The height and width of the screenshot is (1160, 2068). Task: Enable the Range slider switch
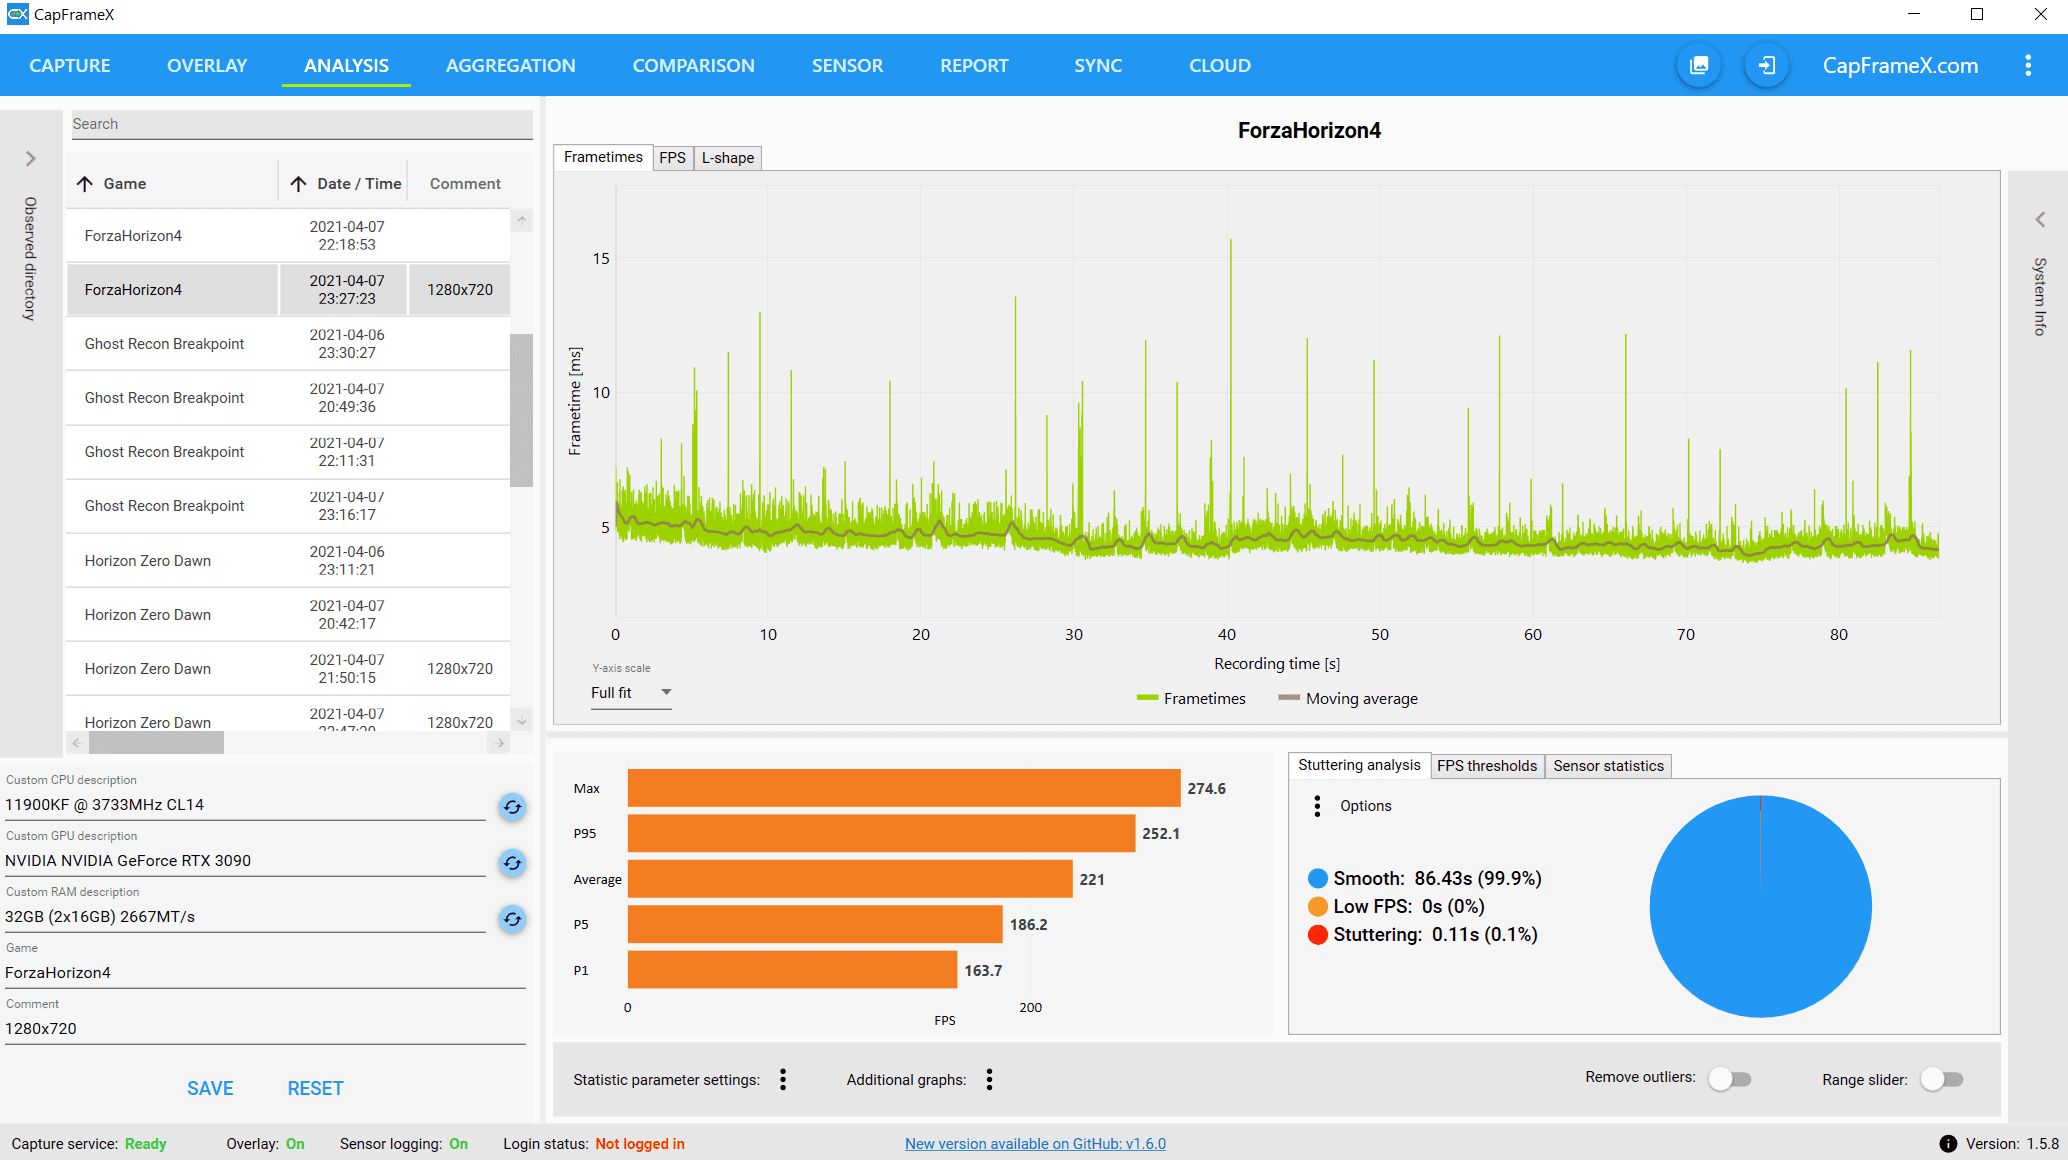click(1942, 1079)
